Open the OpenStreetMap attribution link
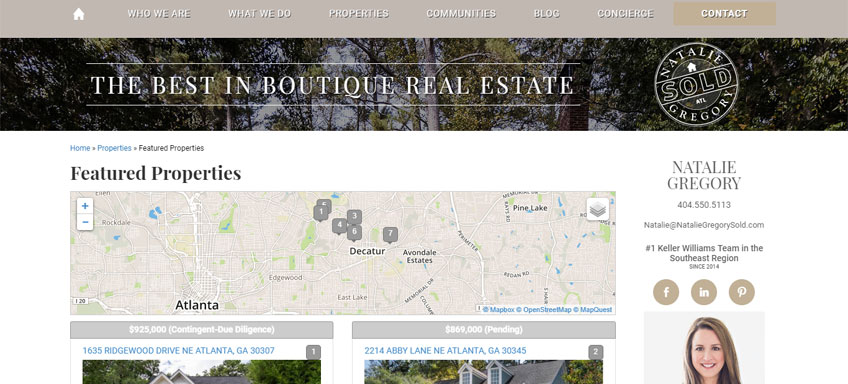Screen dimensions: 848x384 click(x=544, y=310)
